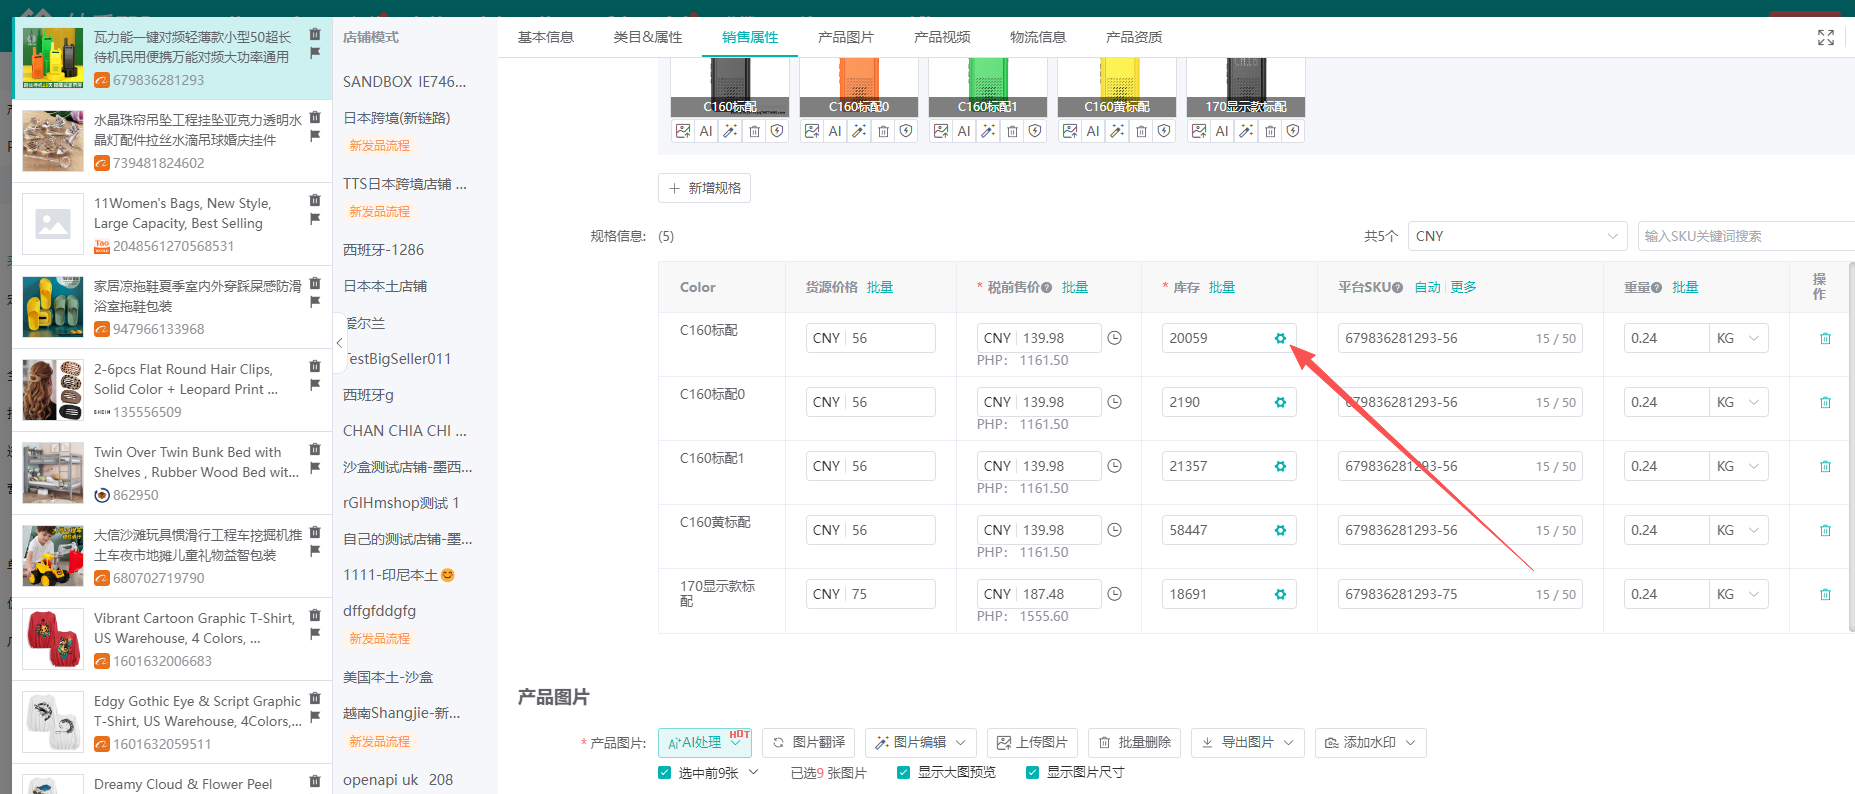This screenshot has height=794, width=1855.
Task: Open the CNY currency dropdown
Action: pyautogui.click(x=1516, y=236)
